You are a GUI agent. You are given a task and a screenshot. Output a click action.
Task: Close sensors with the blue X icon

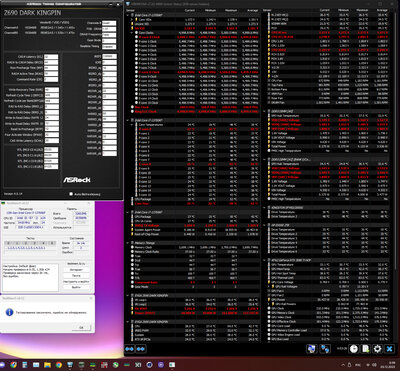(389, 349)
